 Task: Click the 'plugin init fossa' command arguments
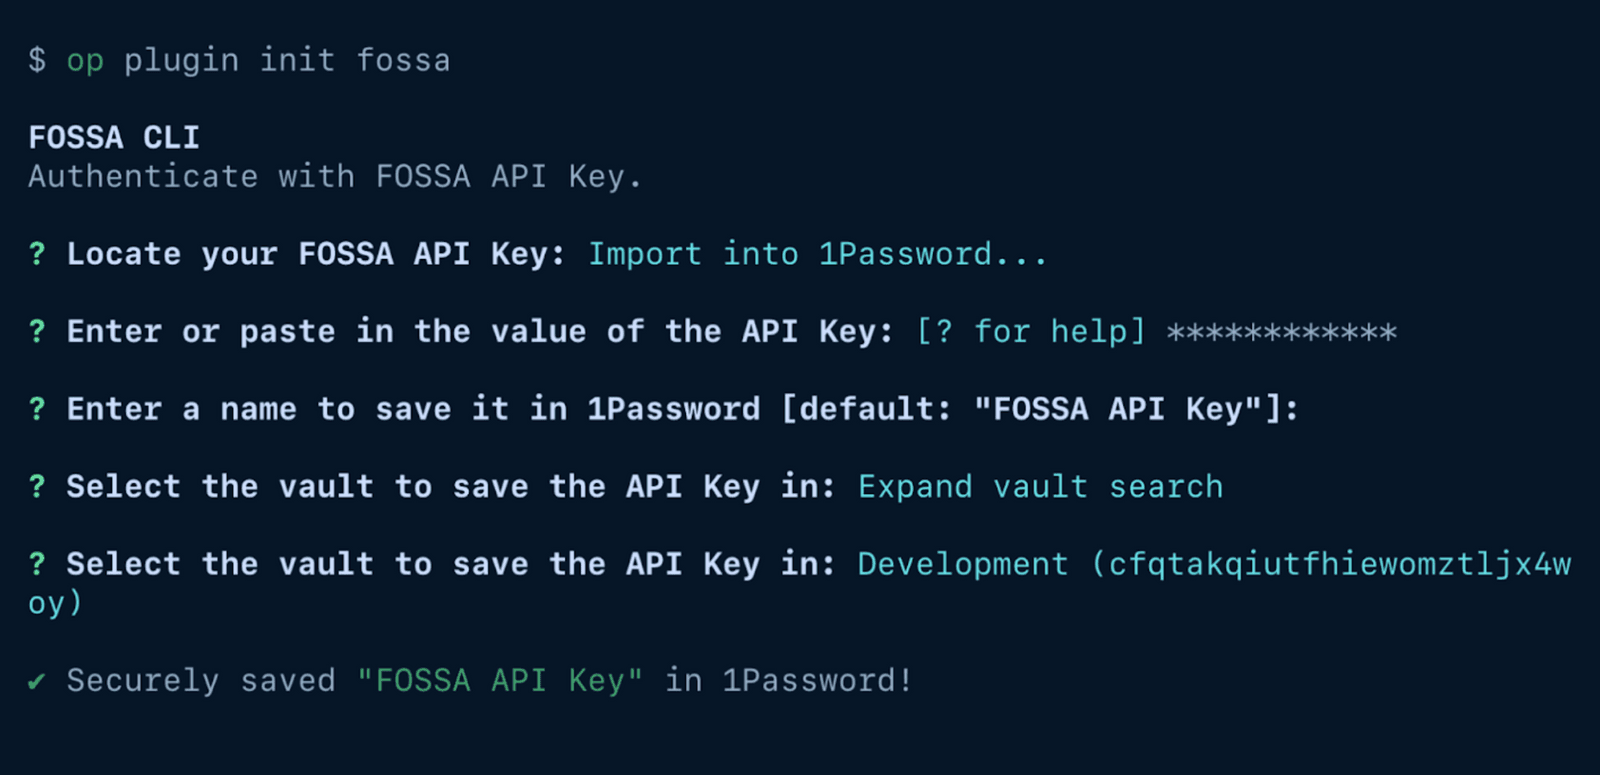[x=287, y=60]
